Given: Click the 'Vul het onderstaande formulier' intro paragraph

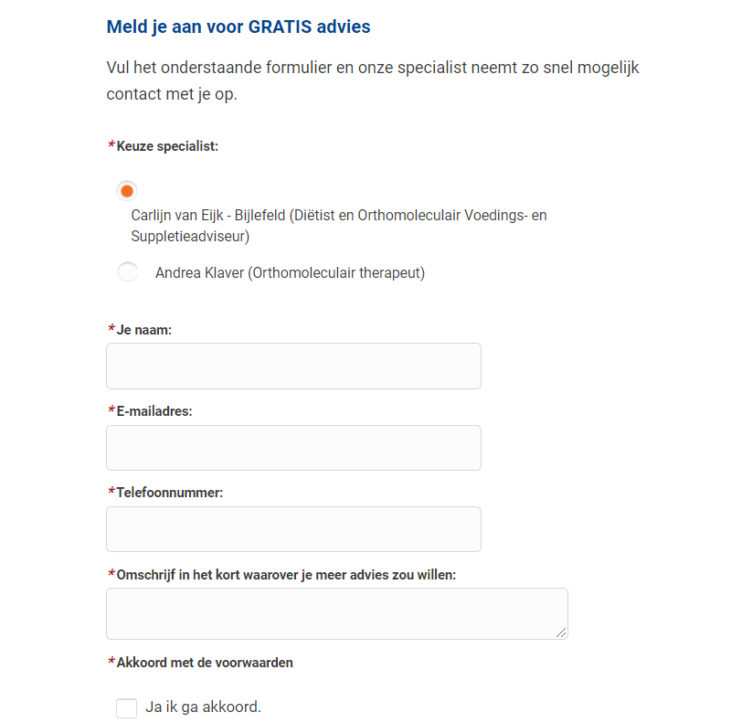Looking at the screenshot, I should [372, 82].
